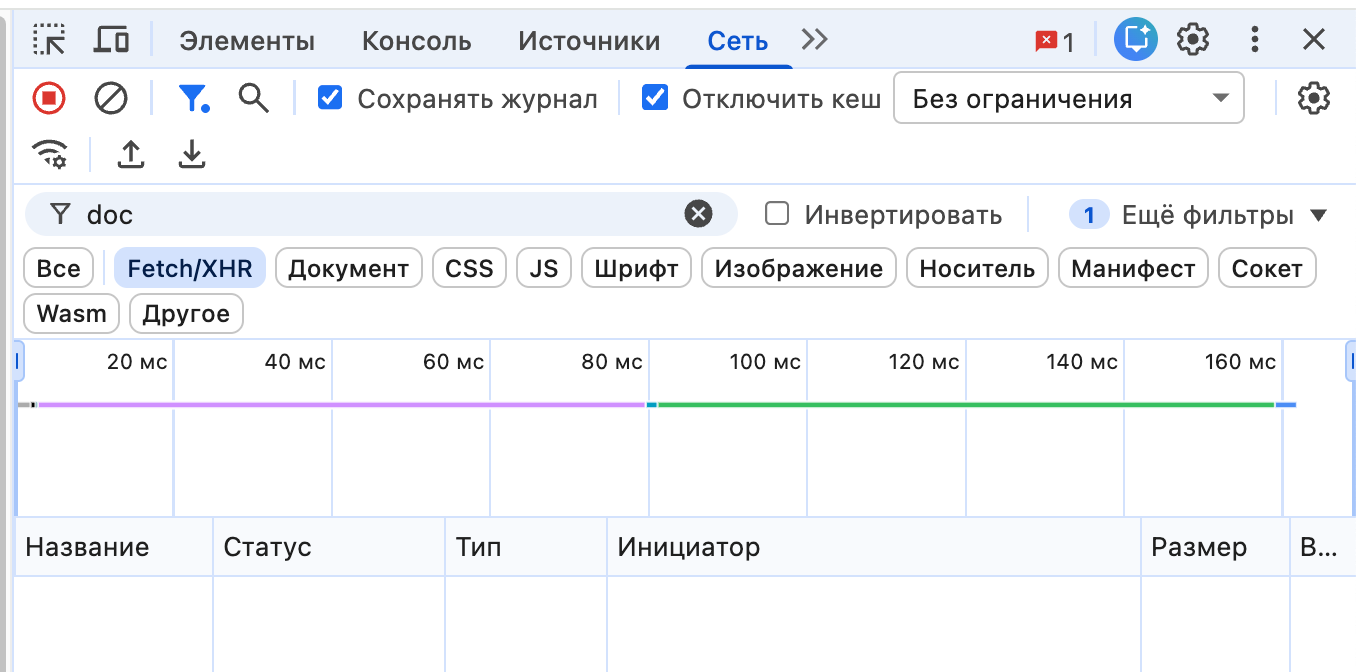Toggle device emulation mode
Screen dimensions: 1356x672
coord(110,39)
